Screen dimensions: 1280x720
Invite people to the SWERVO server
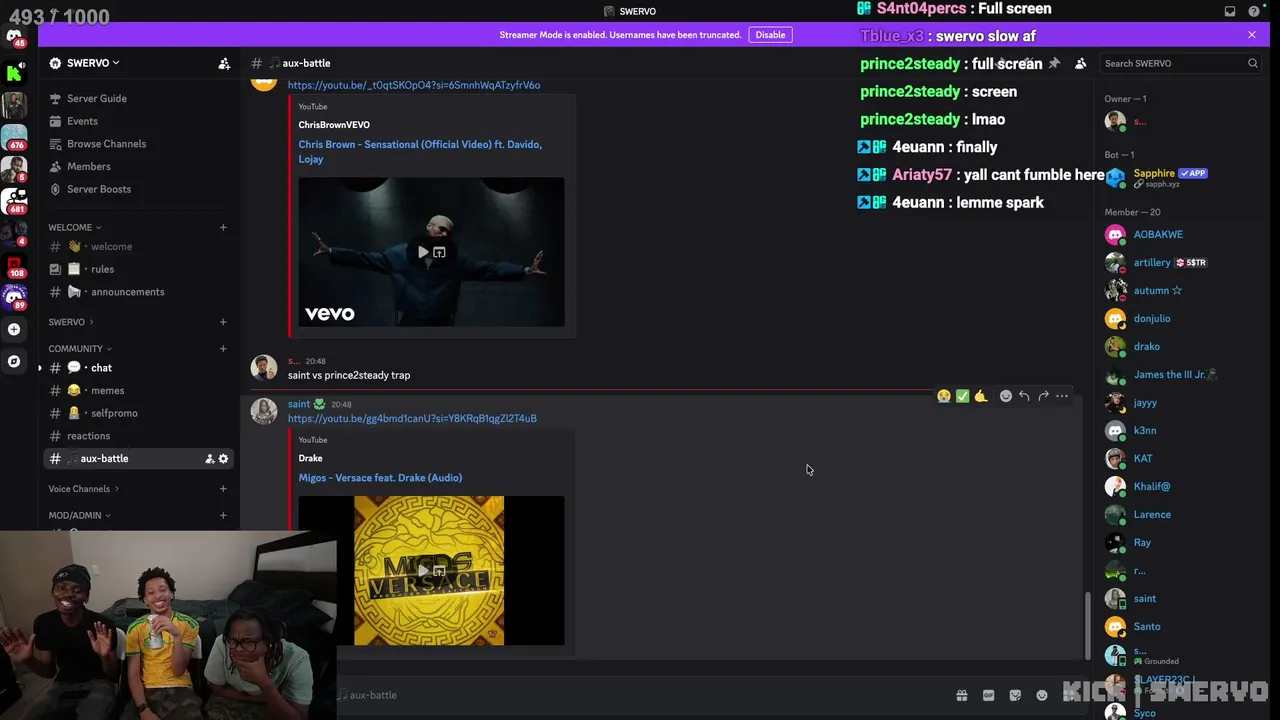click(x=224, y=63)
